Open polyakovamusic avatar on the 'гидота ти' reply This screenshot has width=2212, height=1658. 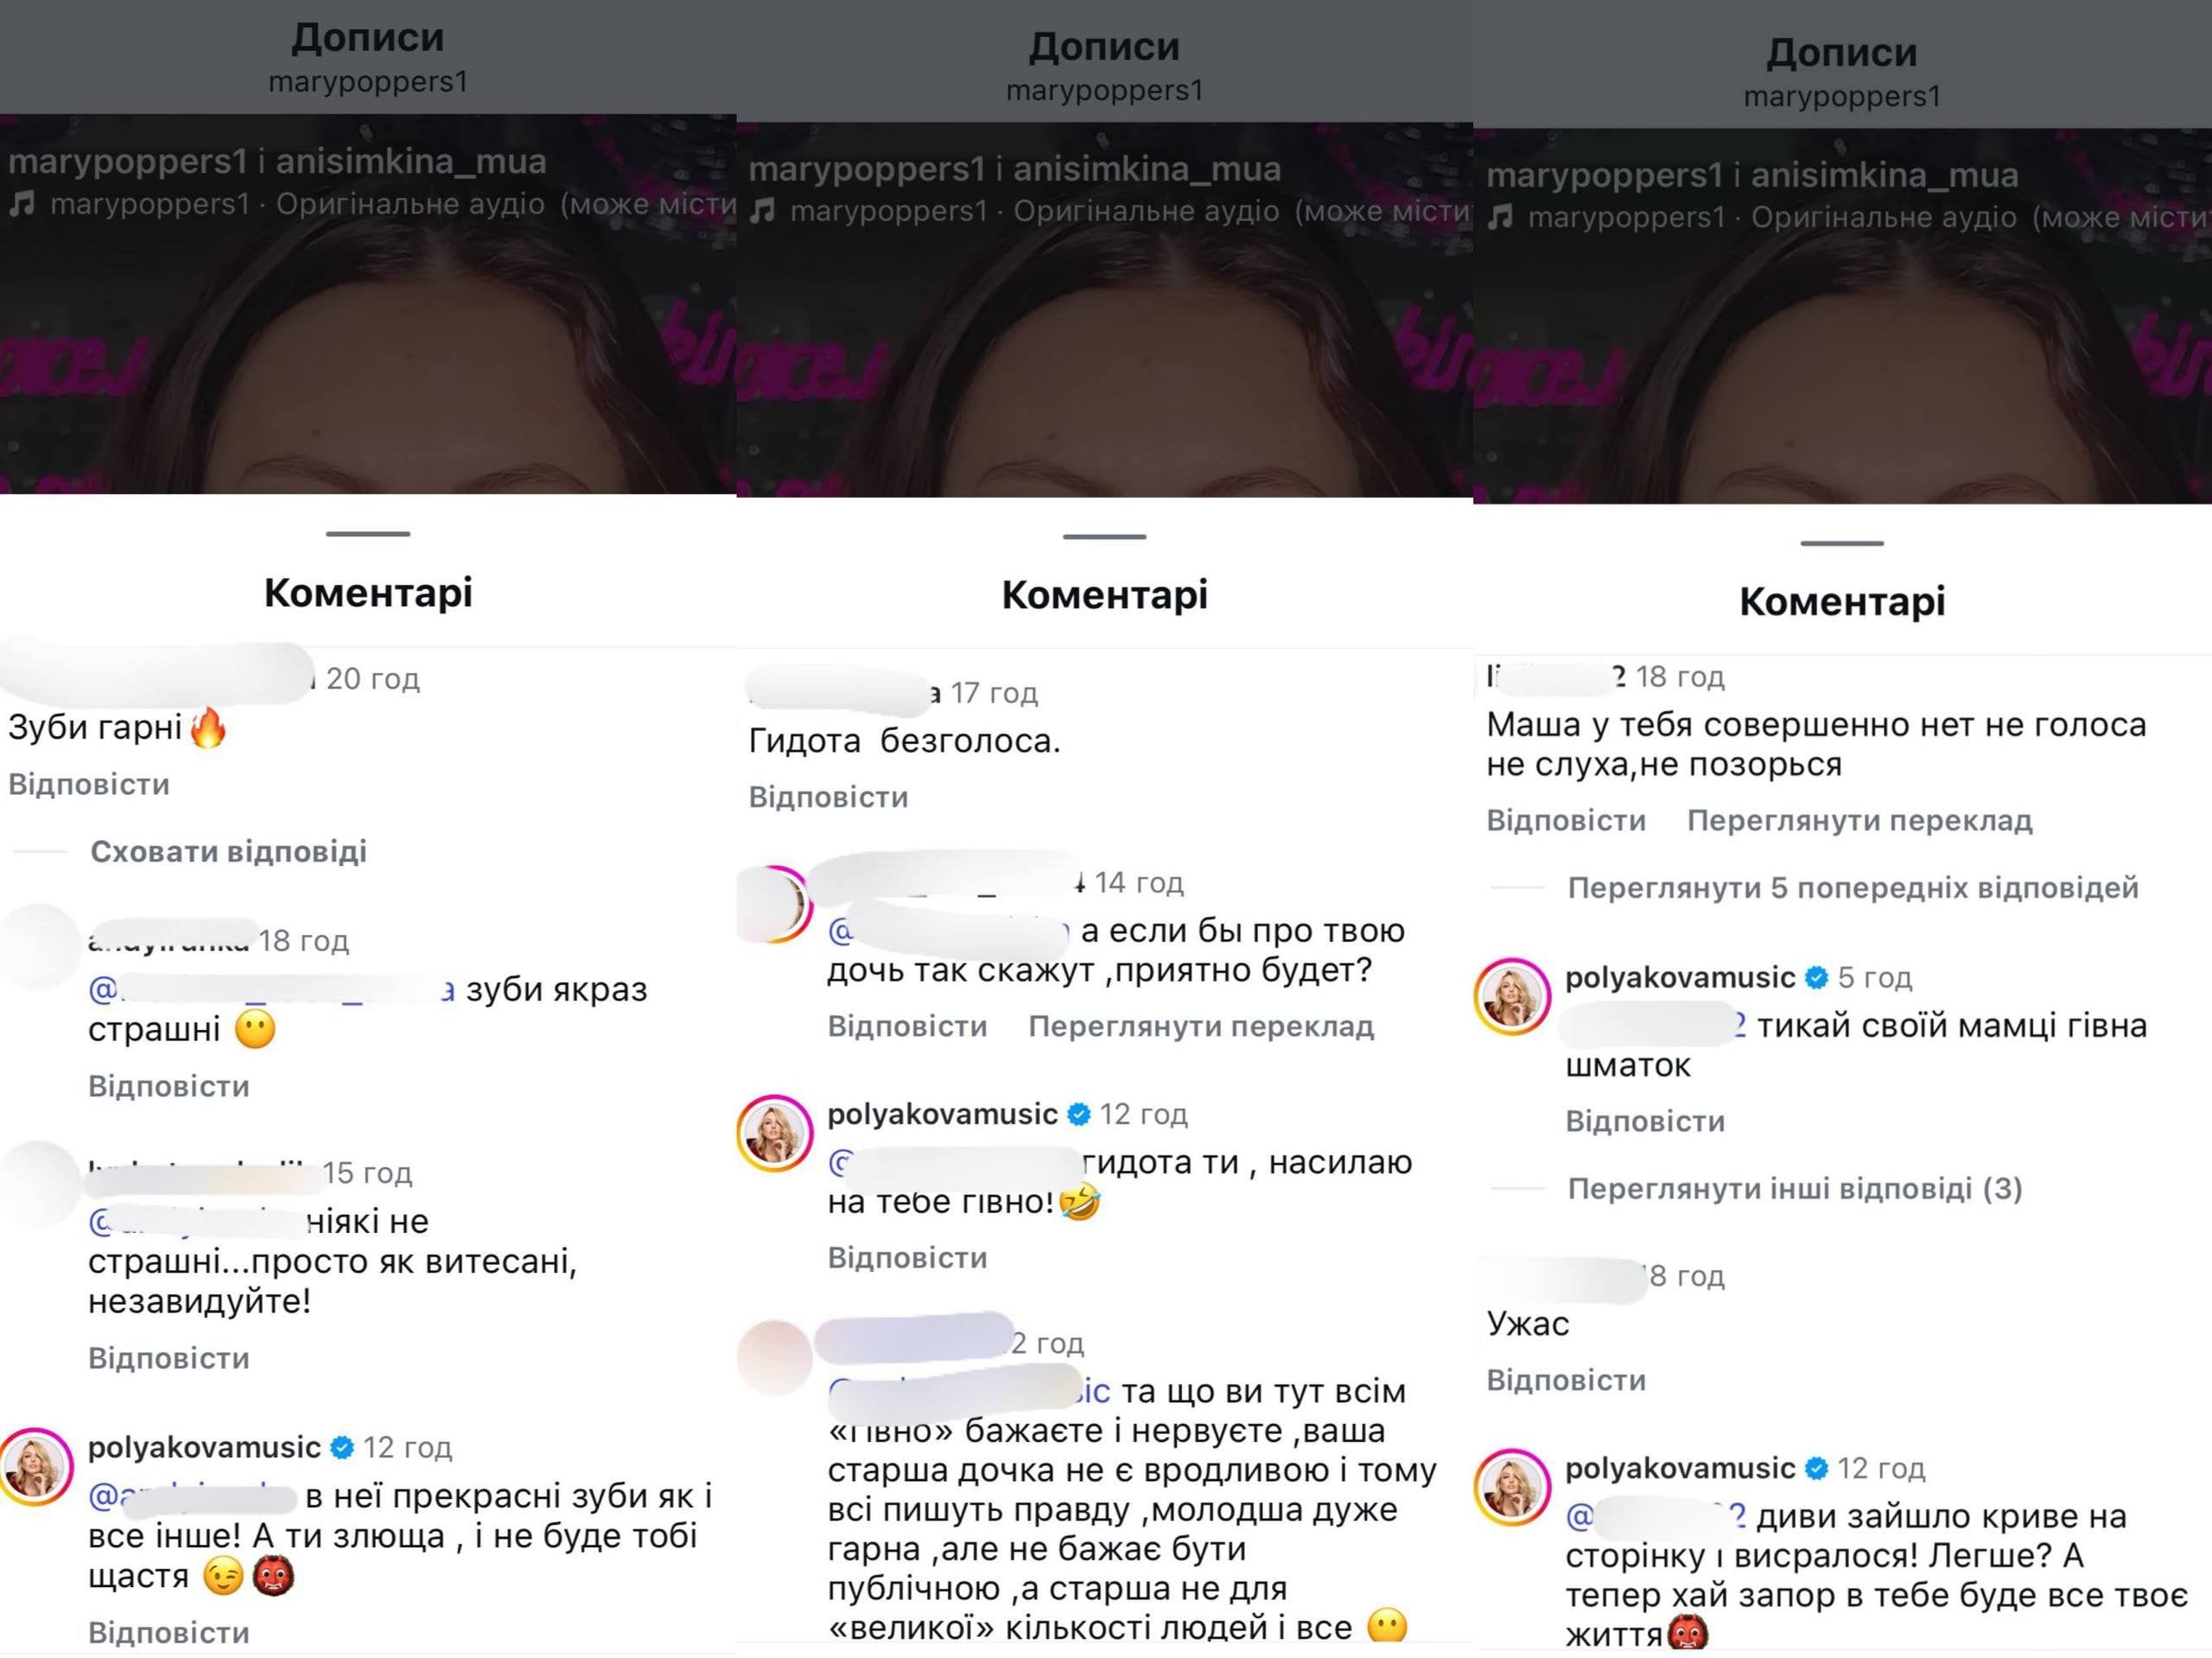pos(774,1133)
